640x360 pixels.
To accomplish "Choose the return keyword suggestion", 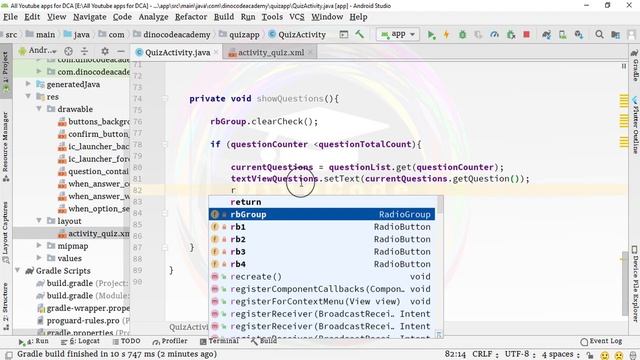I will click(322, 202).
